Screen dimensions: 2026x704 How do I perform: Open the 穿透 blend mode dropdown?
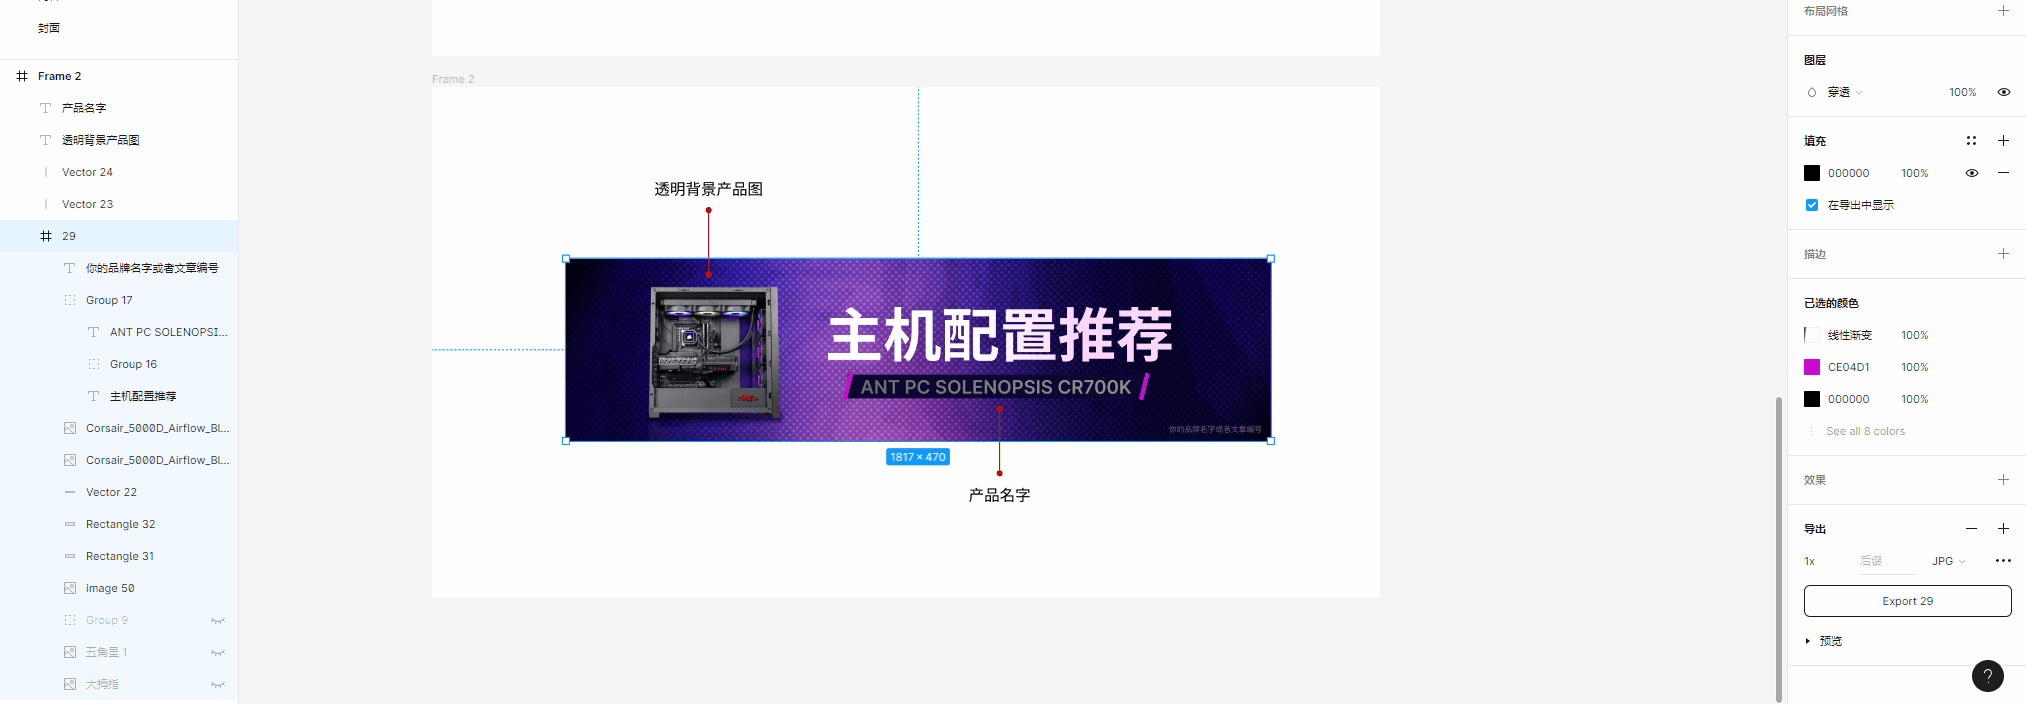point(1844,92)
